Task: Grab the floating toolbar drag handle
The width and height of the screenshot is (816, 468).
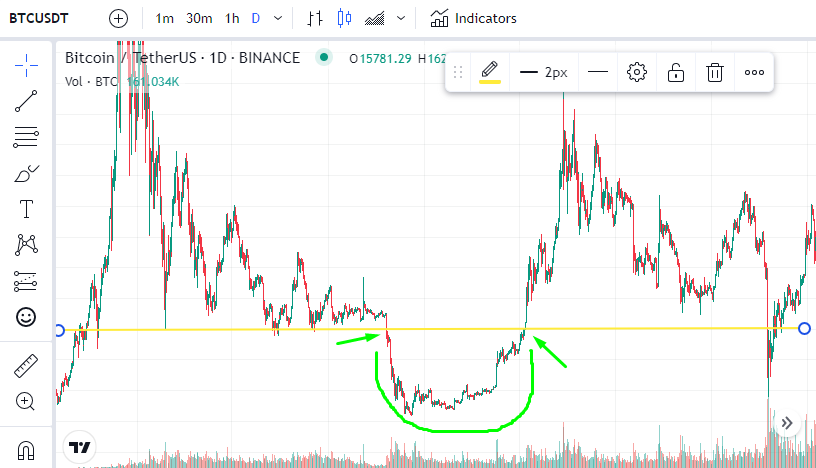Action: point(458,72)
